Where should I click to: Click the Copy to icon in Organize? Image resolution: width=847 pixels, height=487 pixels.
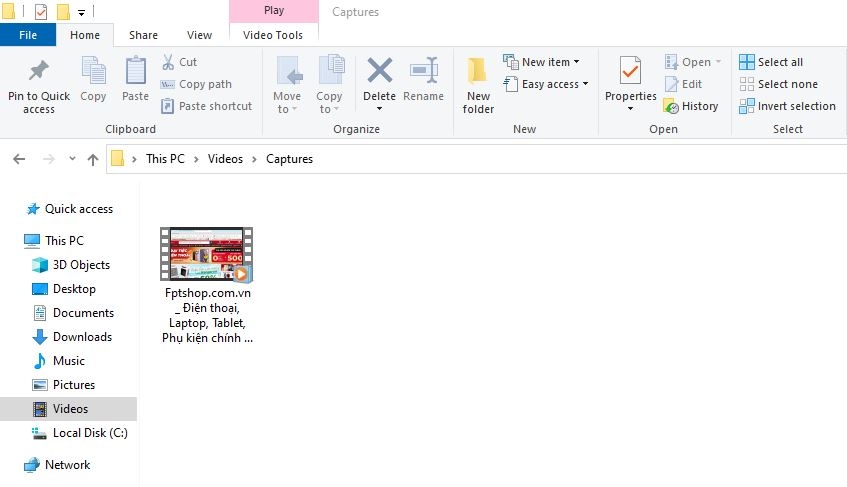[x=331, y=70]
